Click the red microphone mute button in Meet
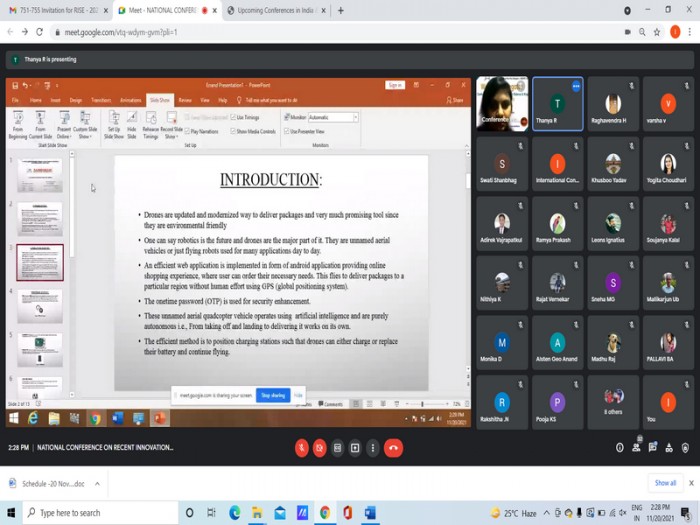Screen dimensions: 700x525 [x=301, y=448]
